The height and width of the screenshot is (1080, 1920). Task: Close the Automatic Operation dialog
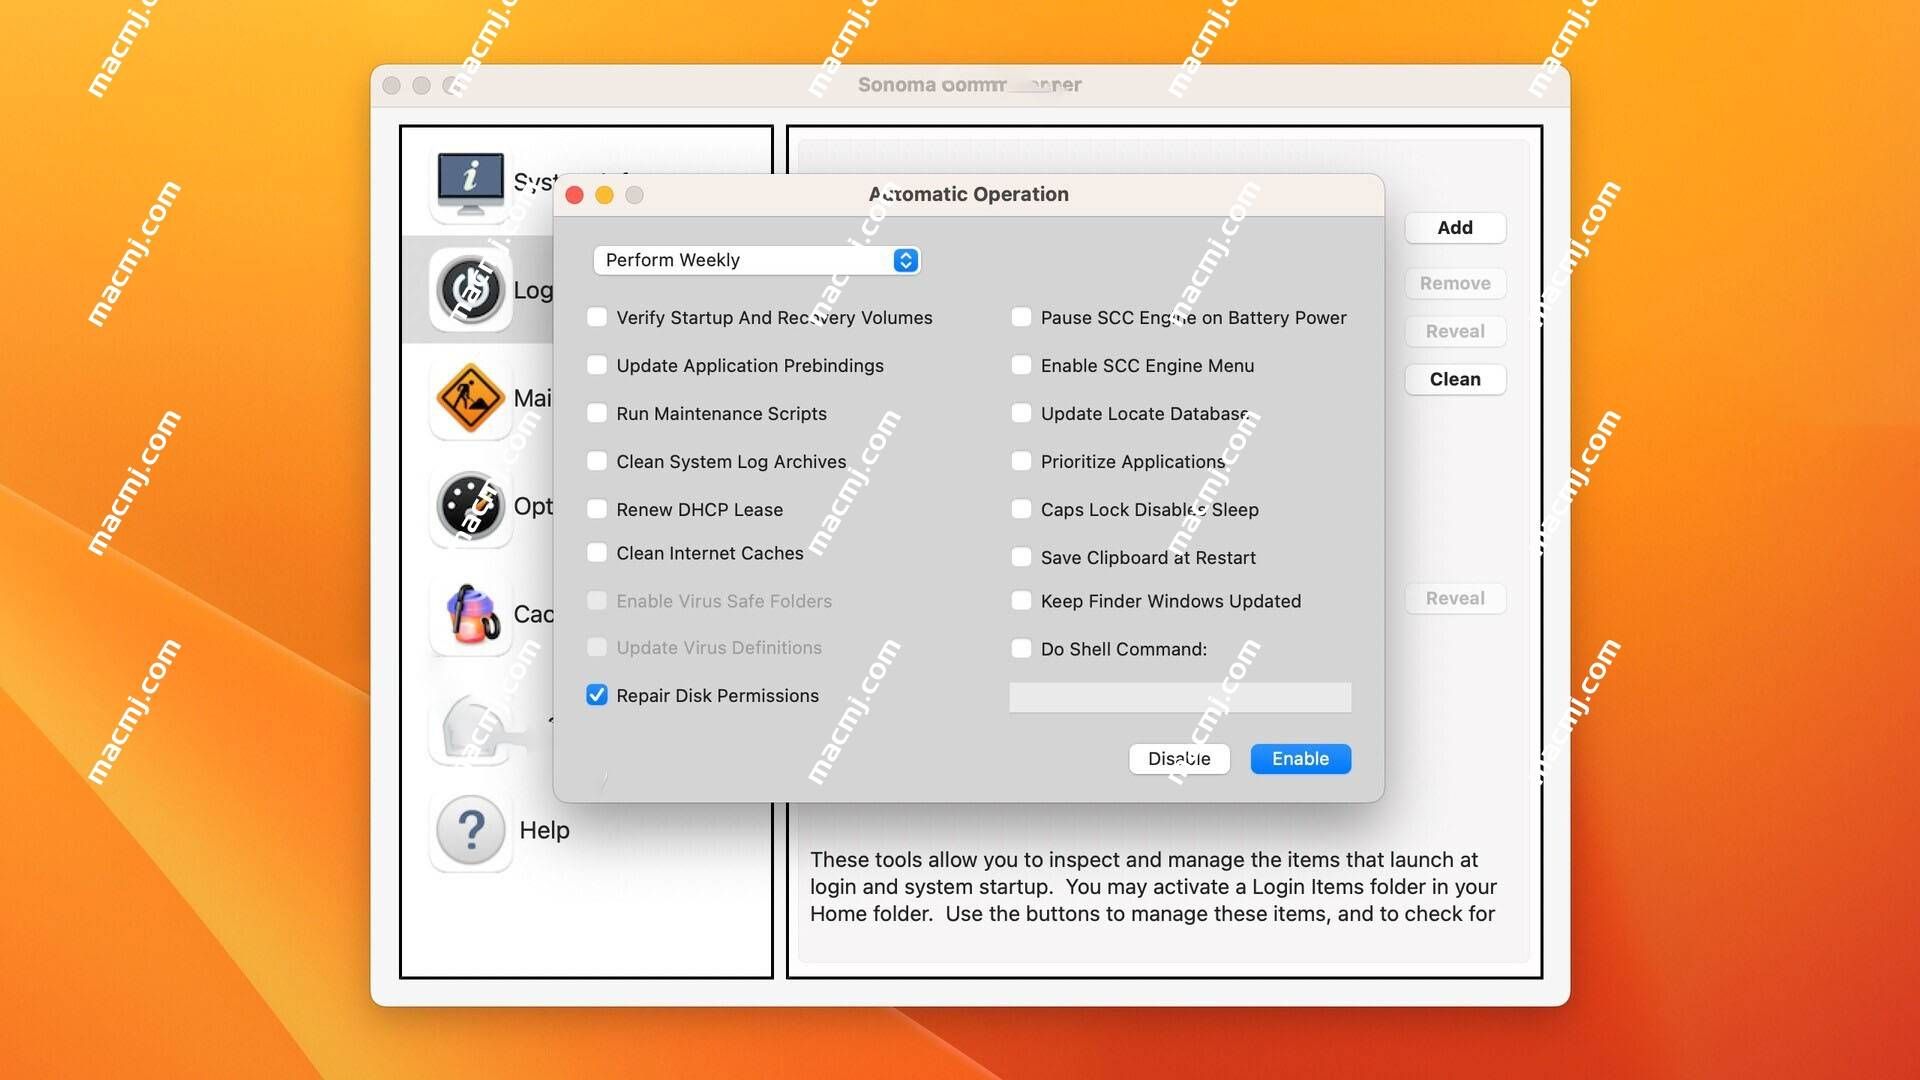(x=575, y=195)
